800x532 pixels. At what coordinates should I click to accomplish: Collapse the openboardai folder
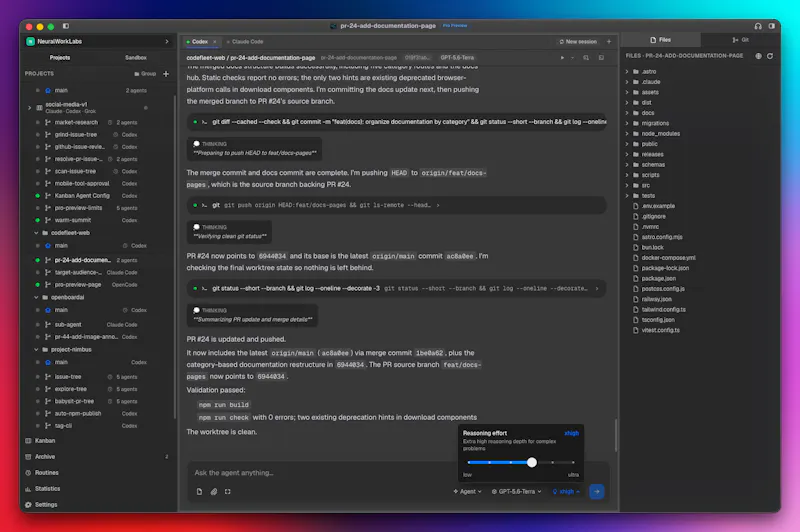click(36, 297)
